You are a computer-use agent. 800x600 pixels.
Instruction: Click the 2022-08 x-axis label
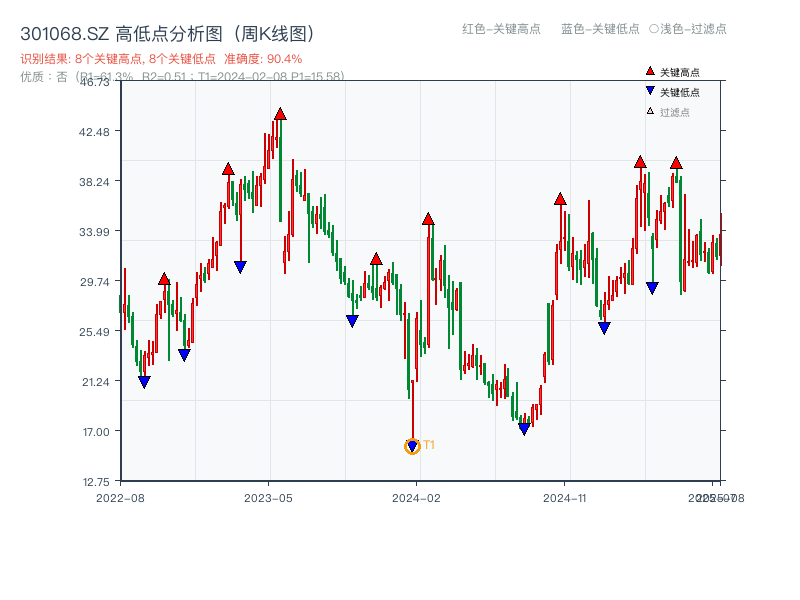[120, 498]
